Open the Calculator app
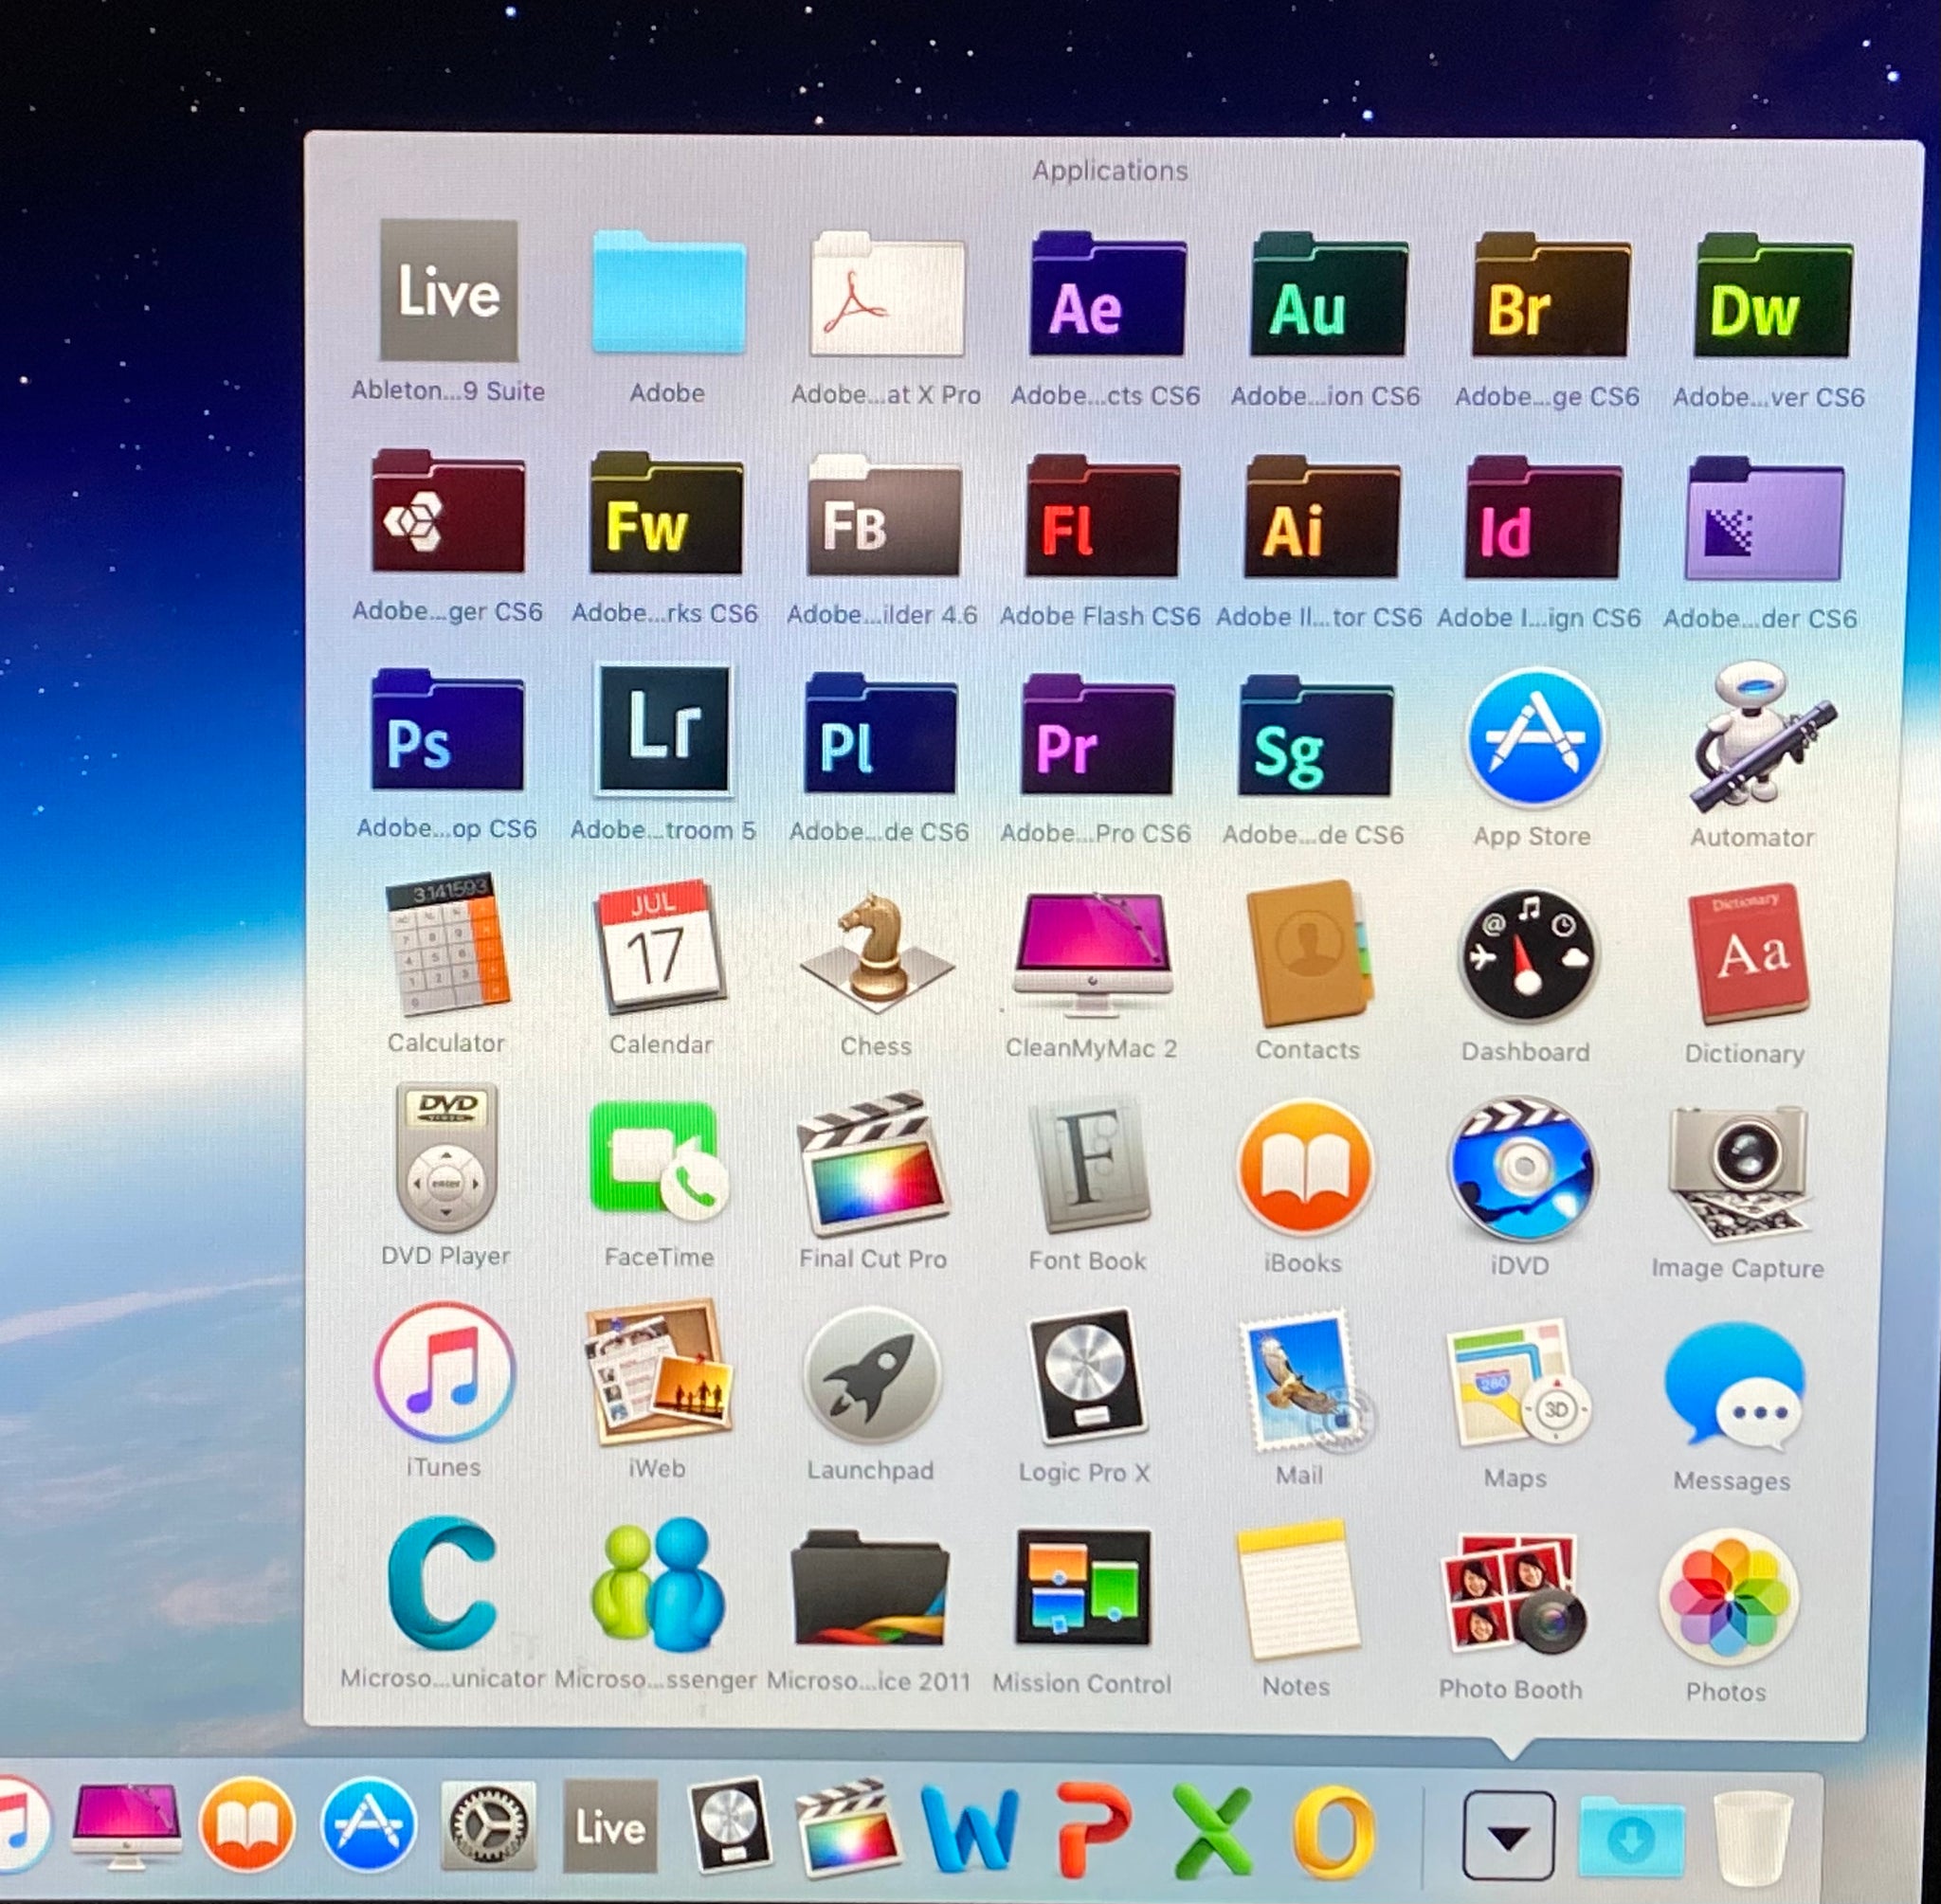This screenshot has width=1941, height=1904. [447, 944]
